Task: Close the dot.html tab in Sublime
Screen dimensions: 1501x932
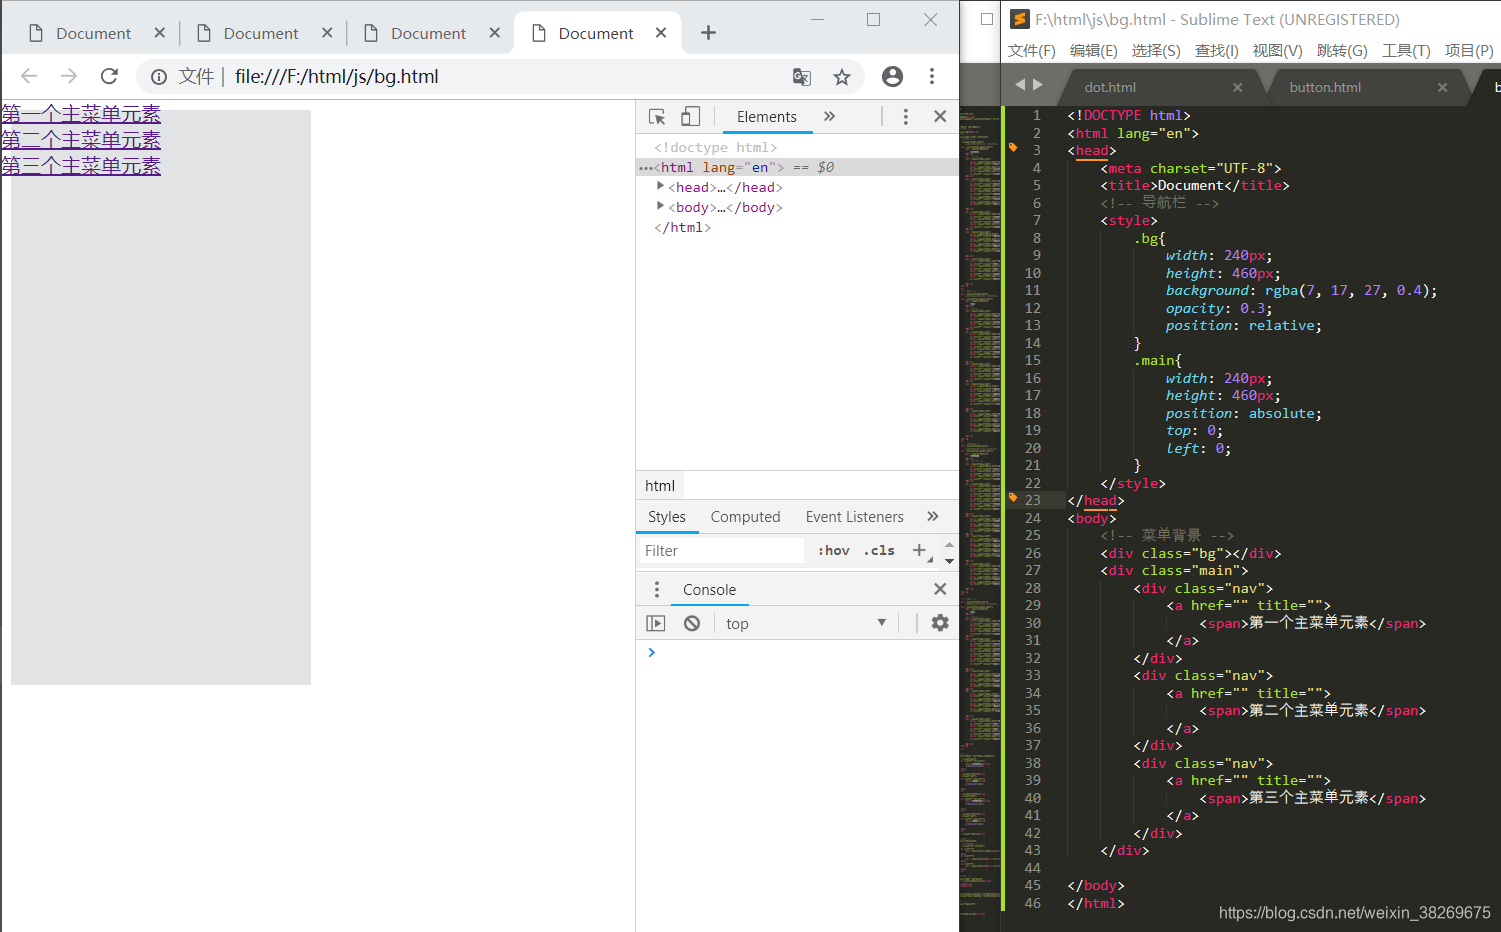Action: 1237,87
